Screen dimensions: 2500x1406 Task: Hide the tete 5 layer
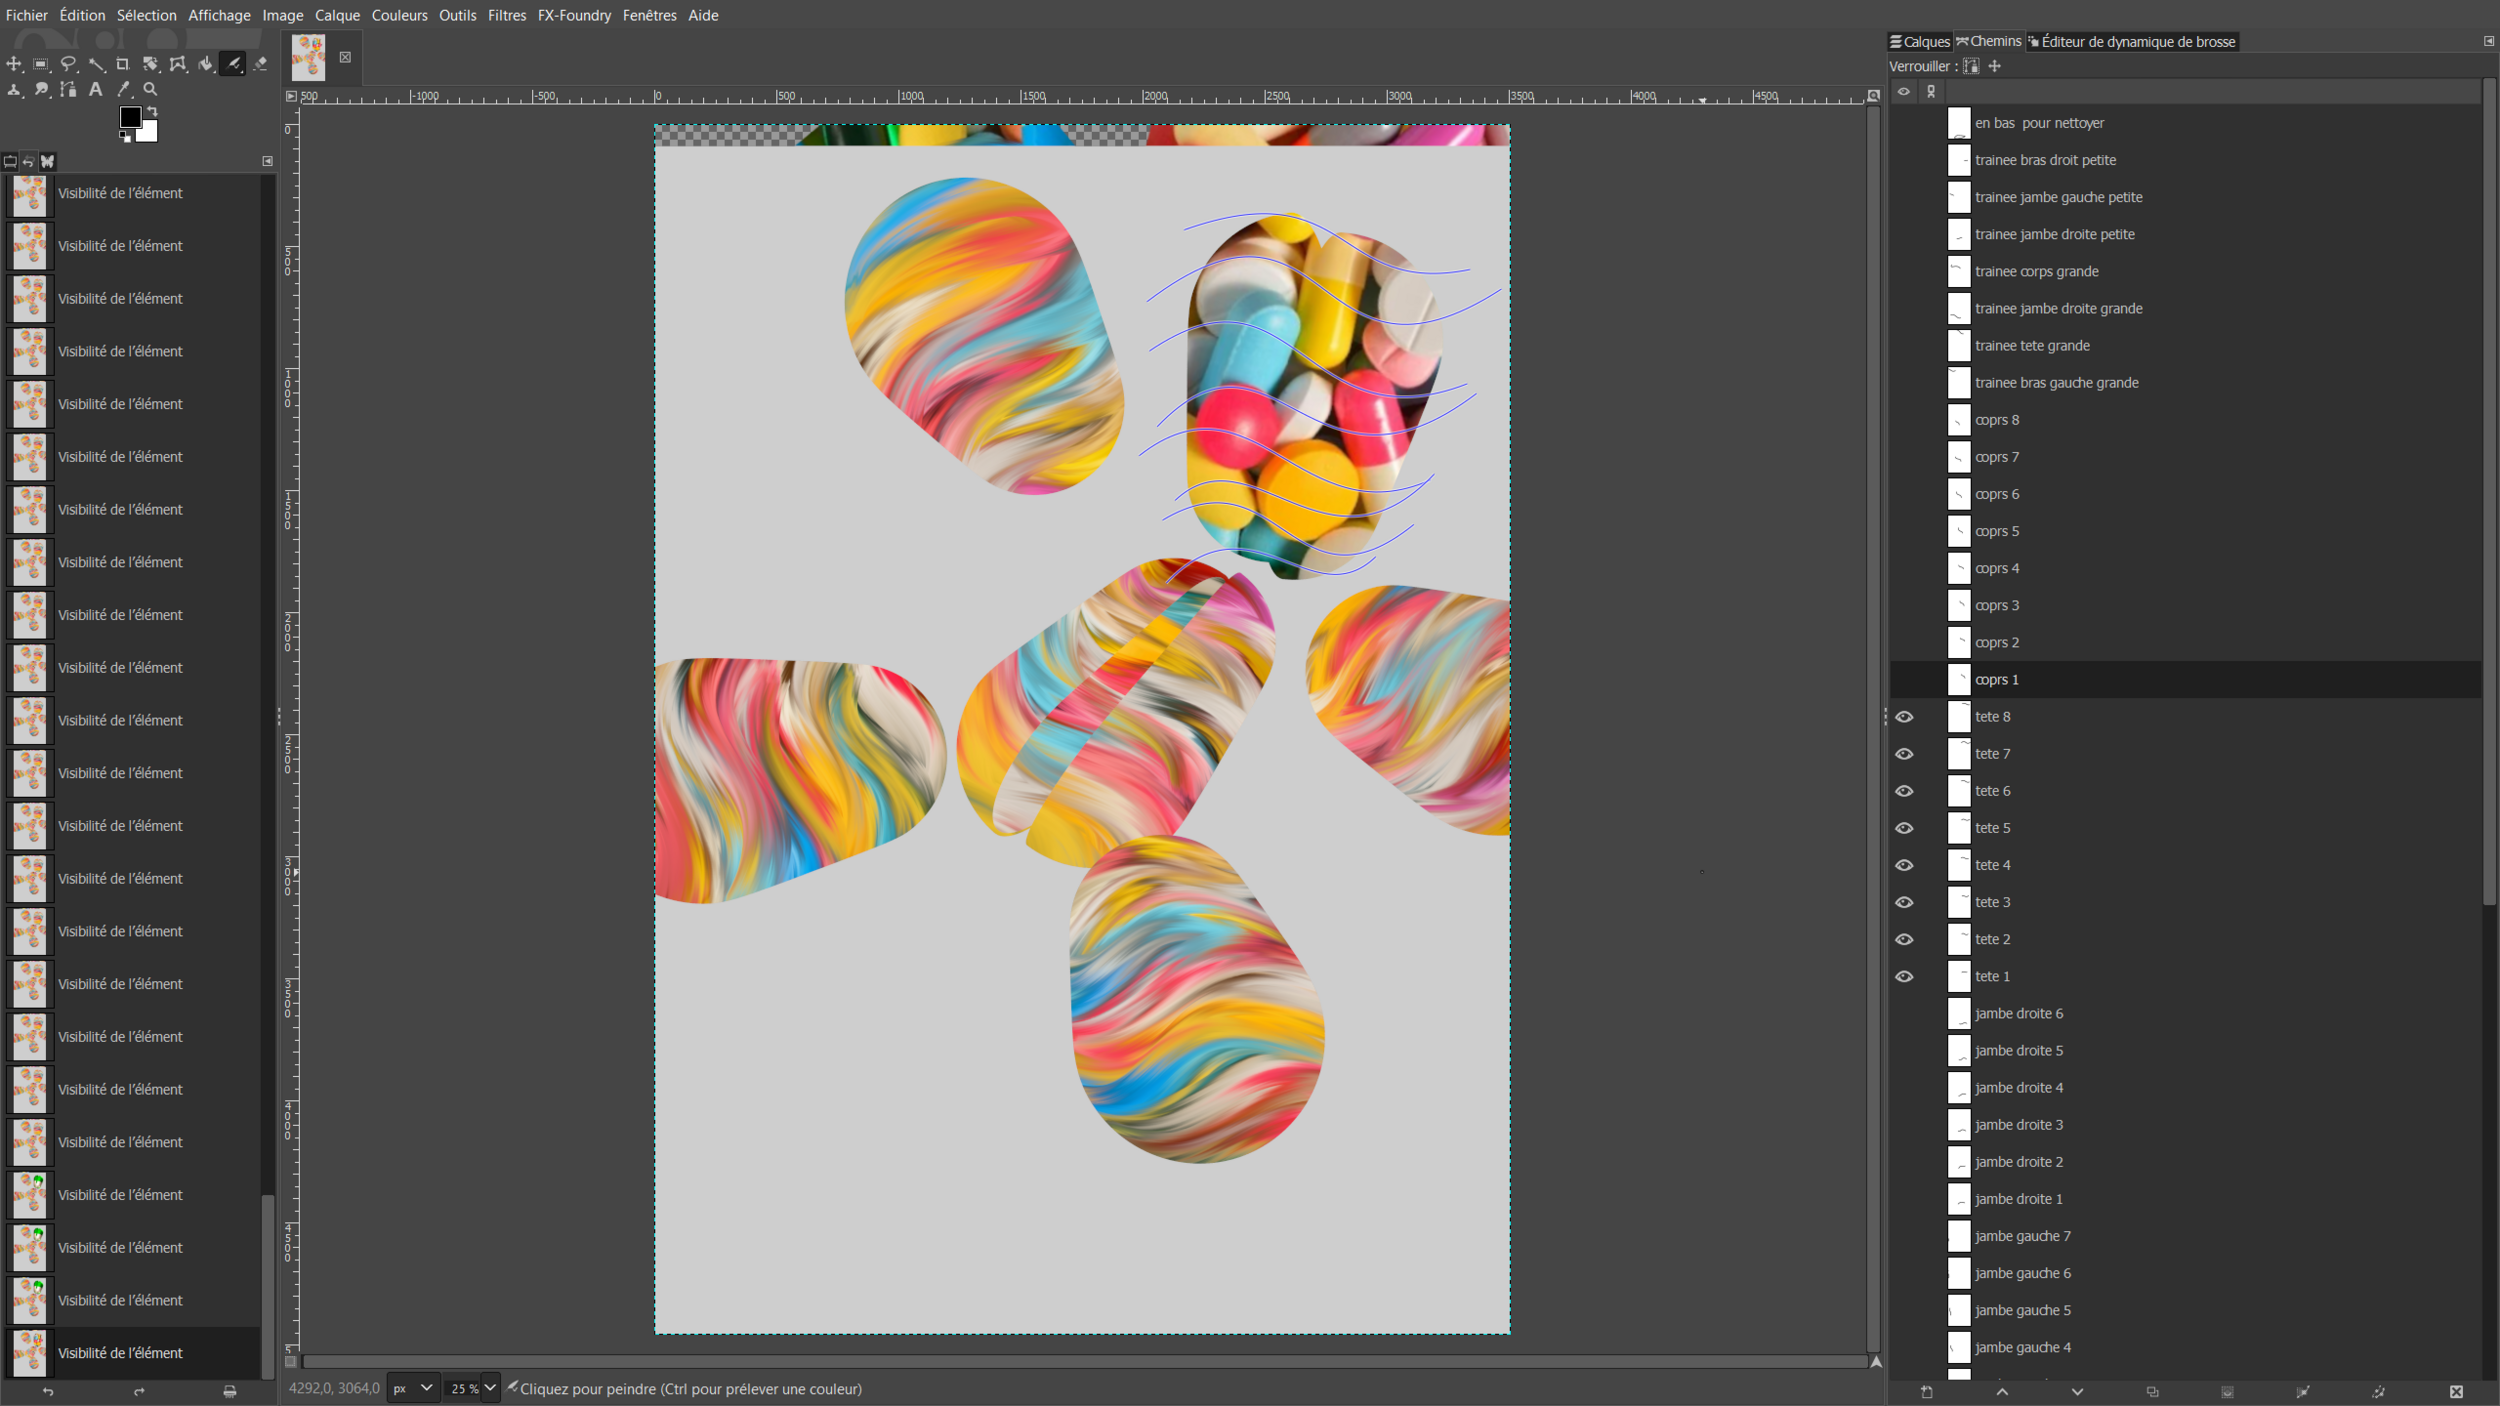1905,827
